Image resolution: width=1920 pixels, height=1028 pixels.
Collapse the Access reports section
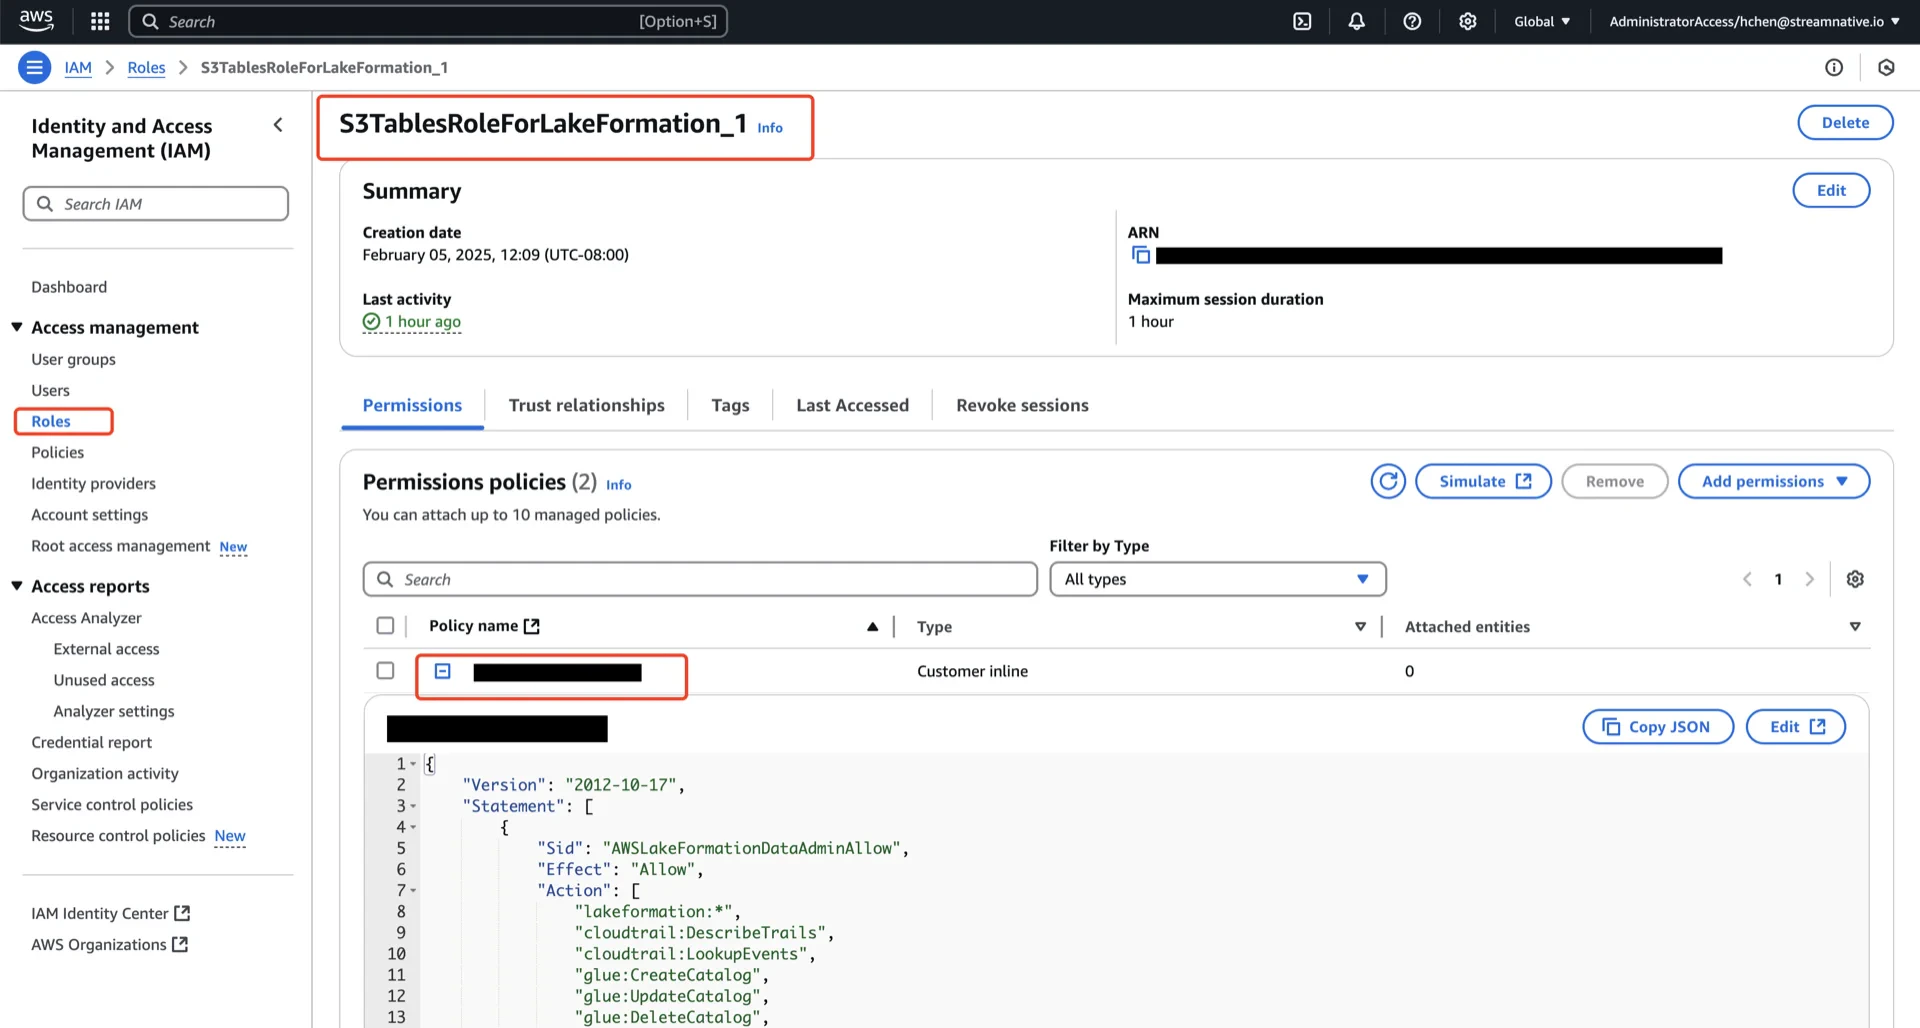[x=17, y=586]
